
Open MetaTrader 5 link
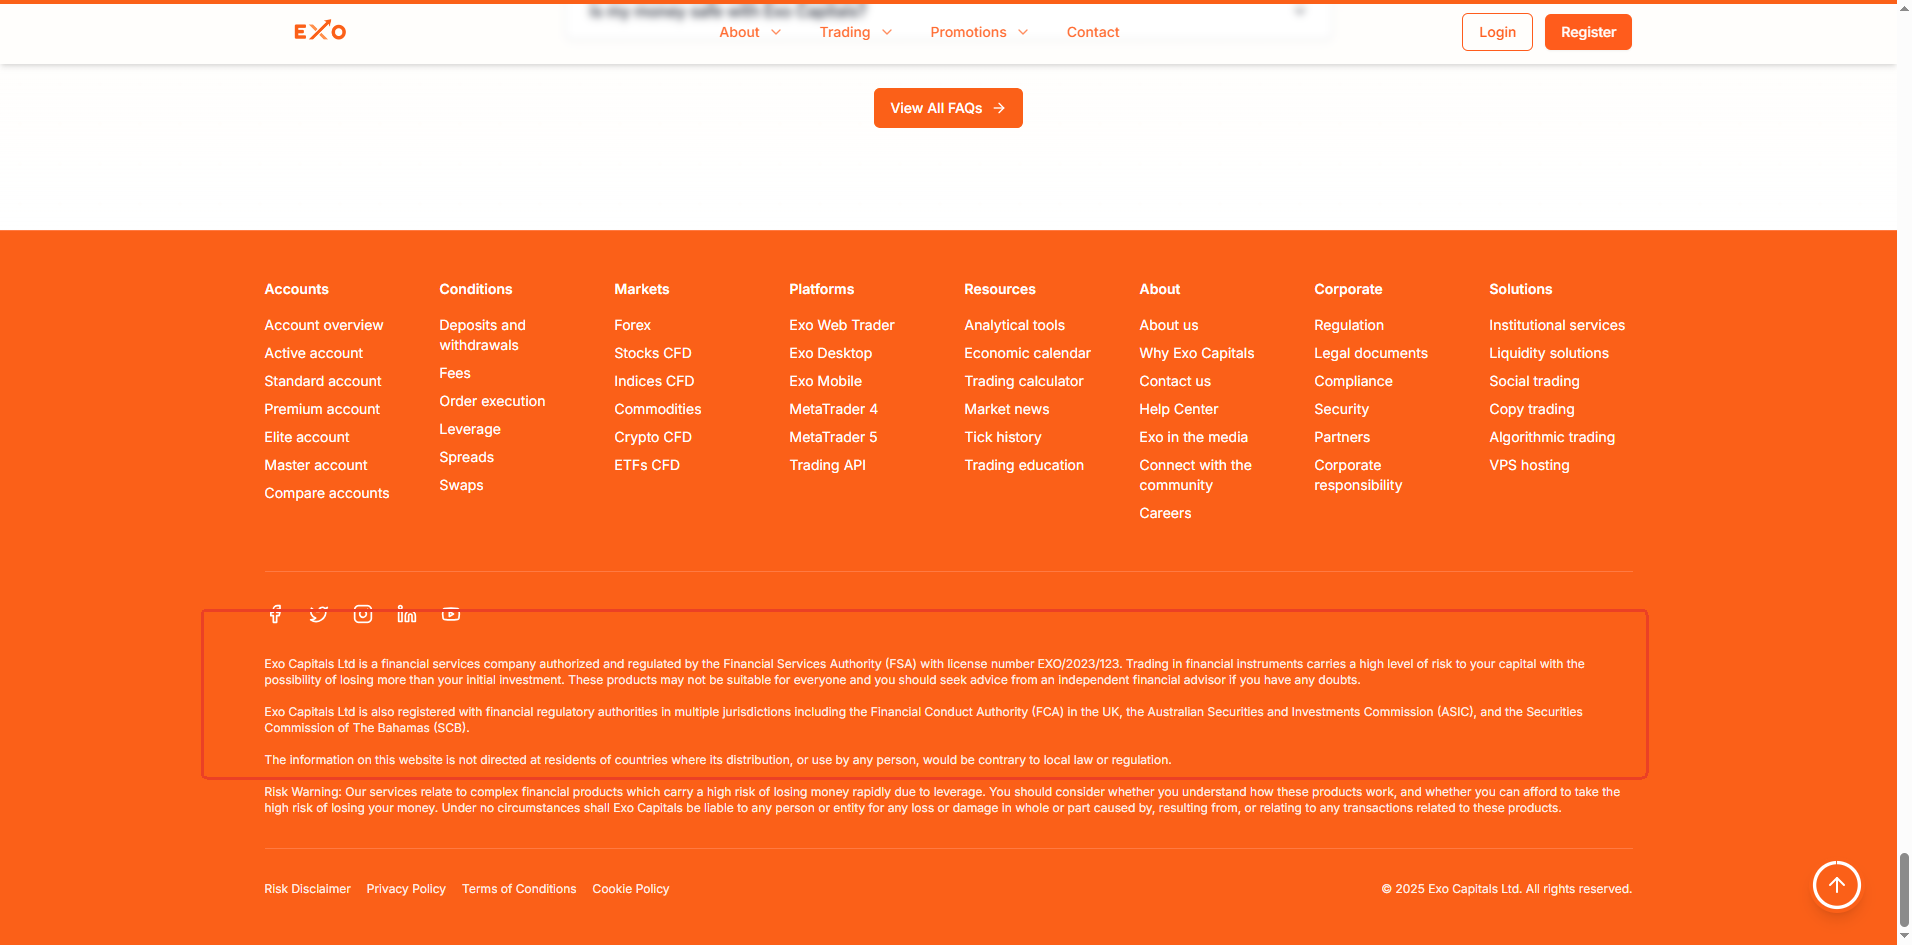click(x=833, y=437)
